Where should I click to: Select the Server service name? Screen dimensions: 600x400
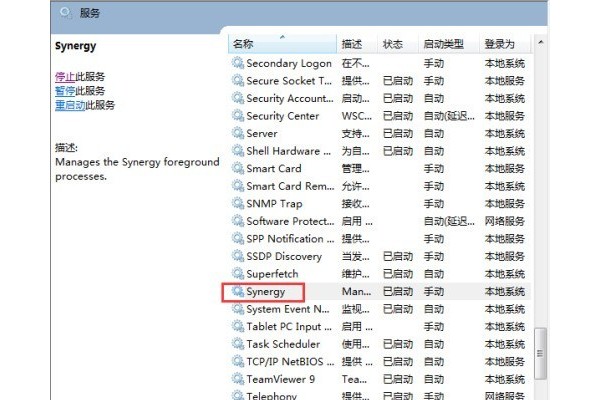(x=262, y=134)
